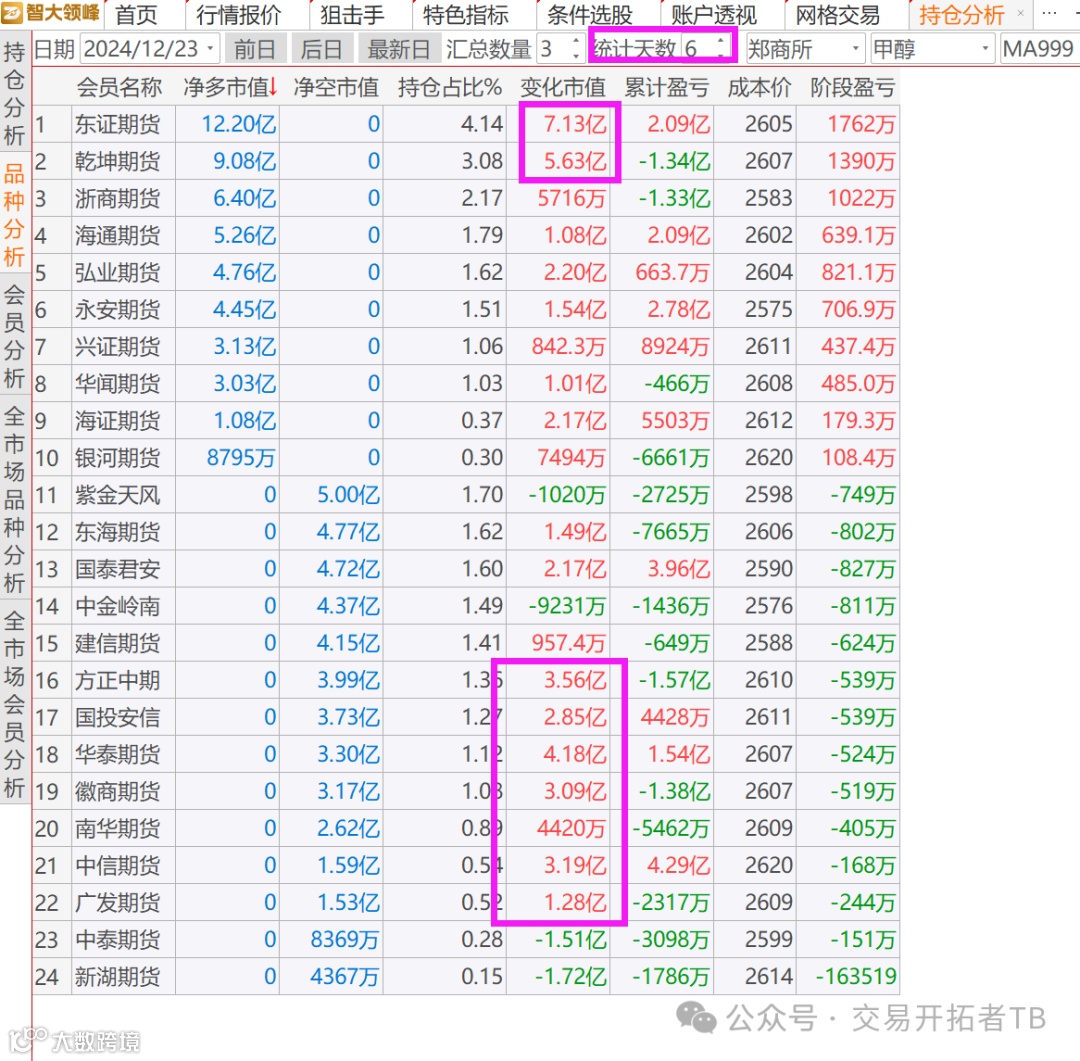This screenshot has height=1061, width=1080.
Task: Click the 汇总数量 value field
Action: click(554, 49)
